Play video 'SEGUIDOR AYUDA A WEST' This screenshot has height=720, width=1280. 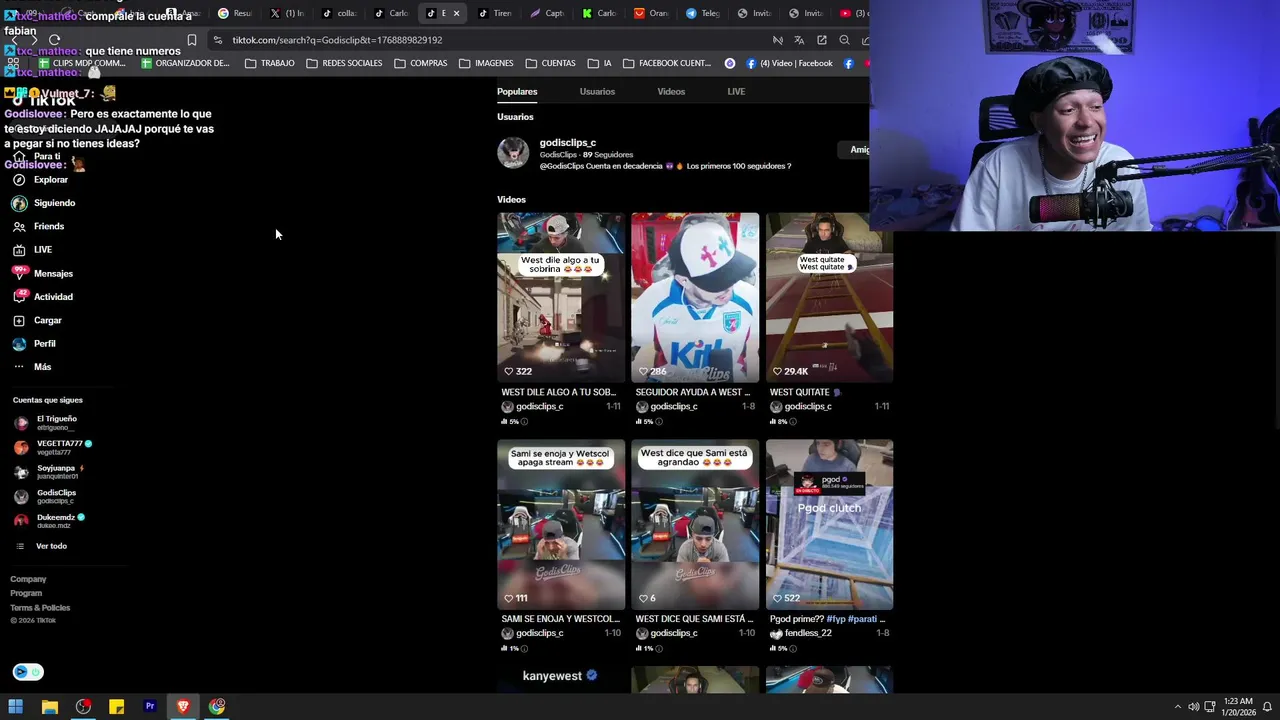[695, 297]
